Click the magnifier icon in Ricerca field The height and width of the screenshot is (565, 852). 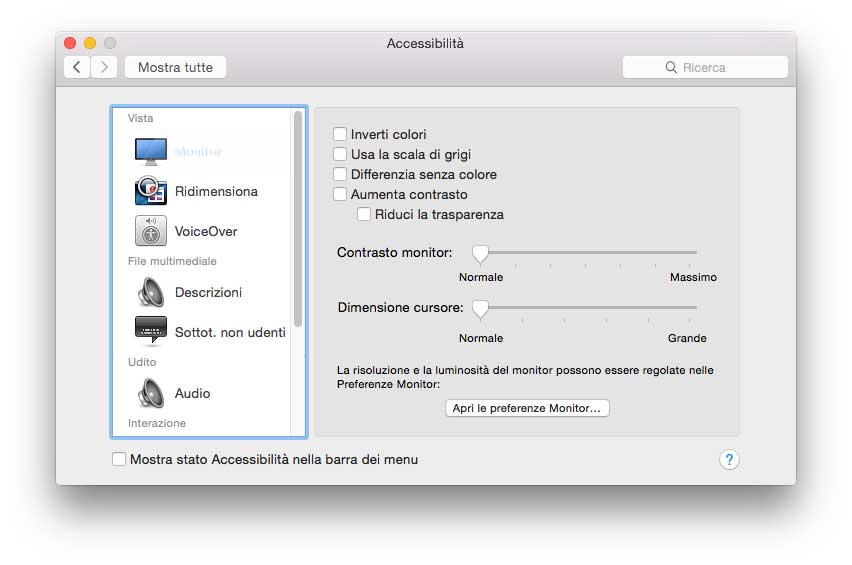(x=671, y=67)
